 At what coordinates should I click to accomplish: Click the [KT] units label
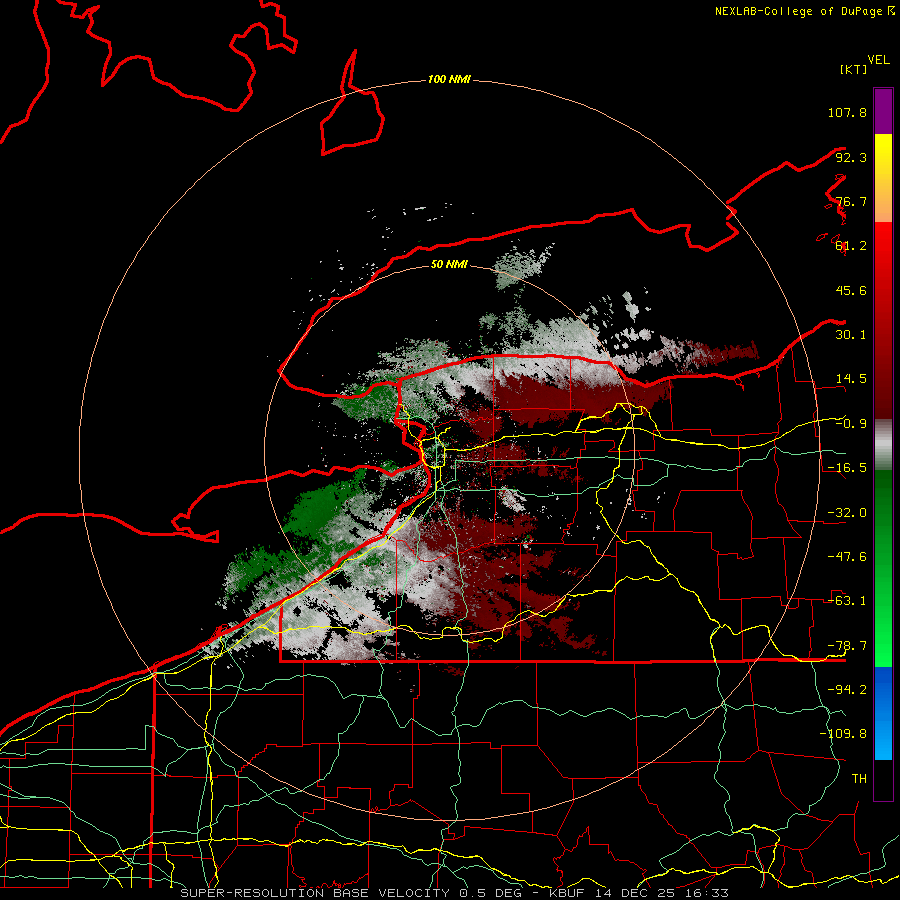point(854,69)
